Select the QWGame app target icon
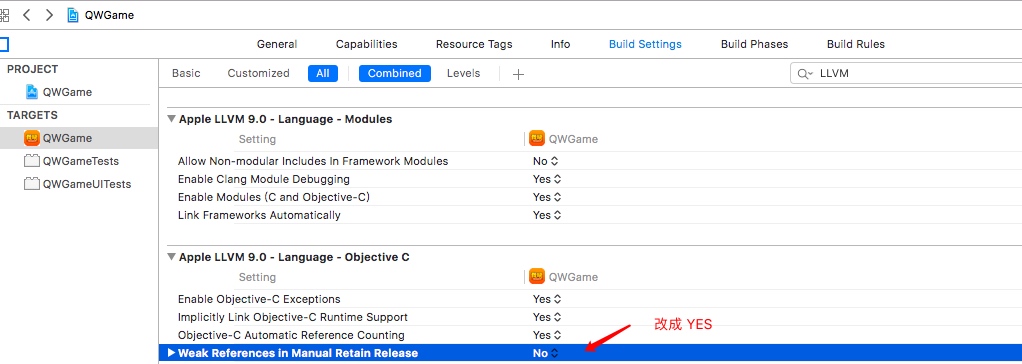This screenshot has width=1022, height=364. (31, 138)
